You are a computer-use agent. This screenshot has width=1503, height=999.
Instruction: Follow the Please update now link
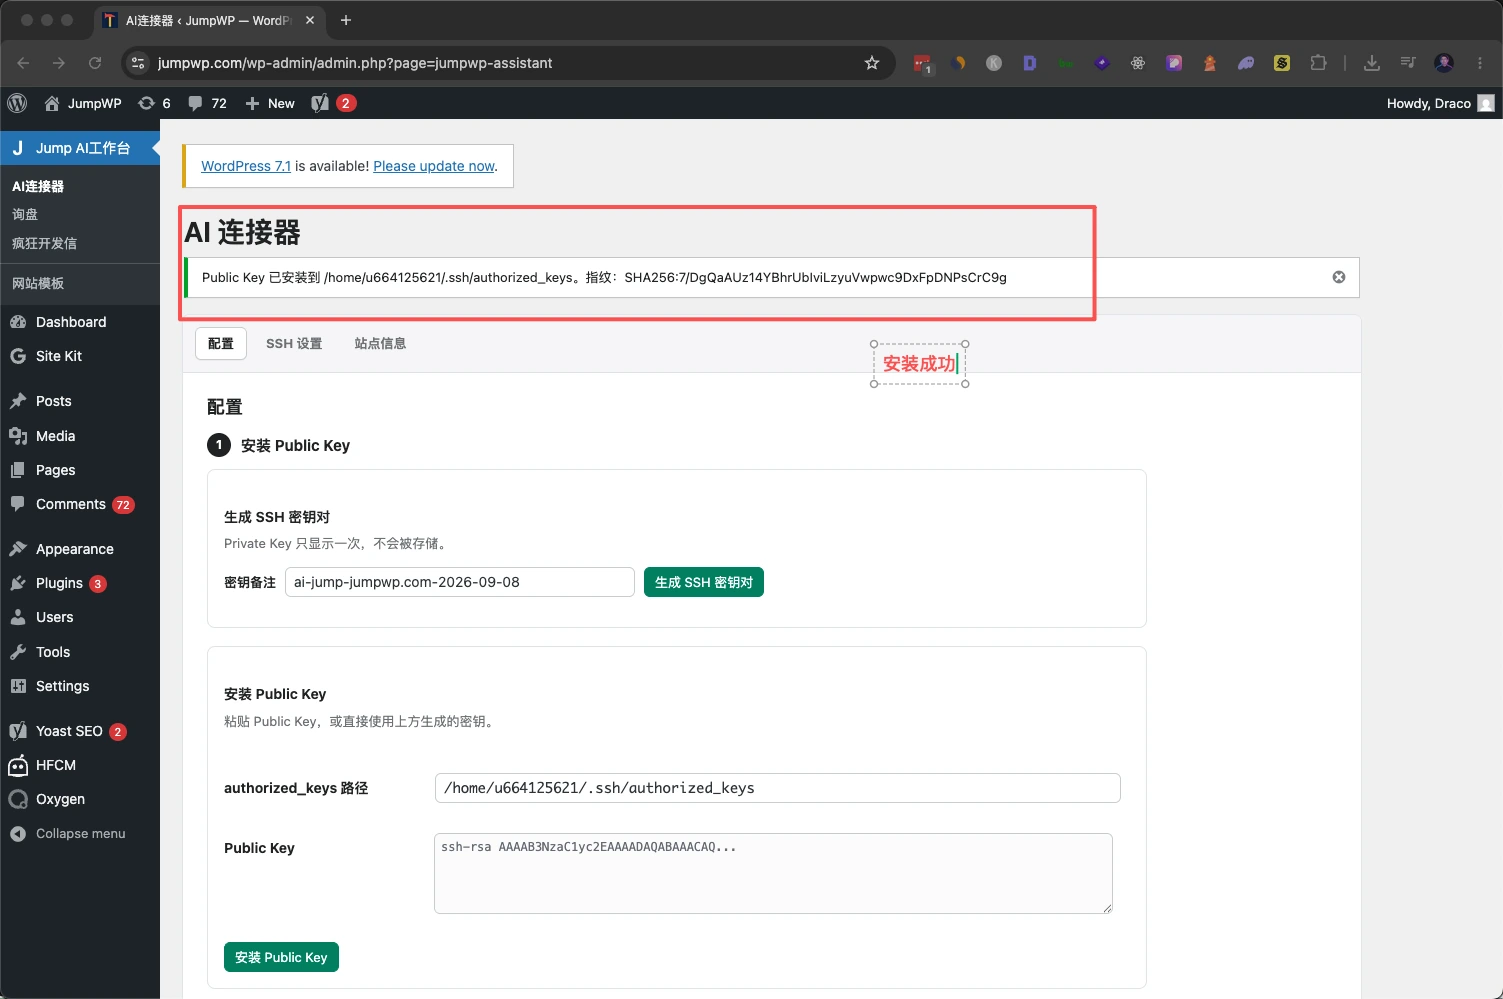[434, 166]
